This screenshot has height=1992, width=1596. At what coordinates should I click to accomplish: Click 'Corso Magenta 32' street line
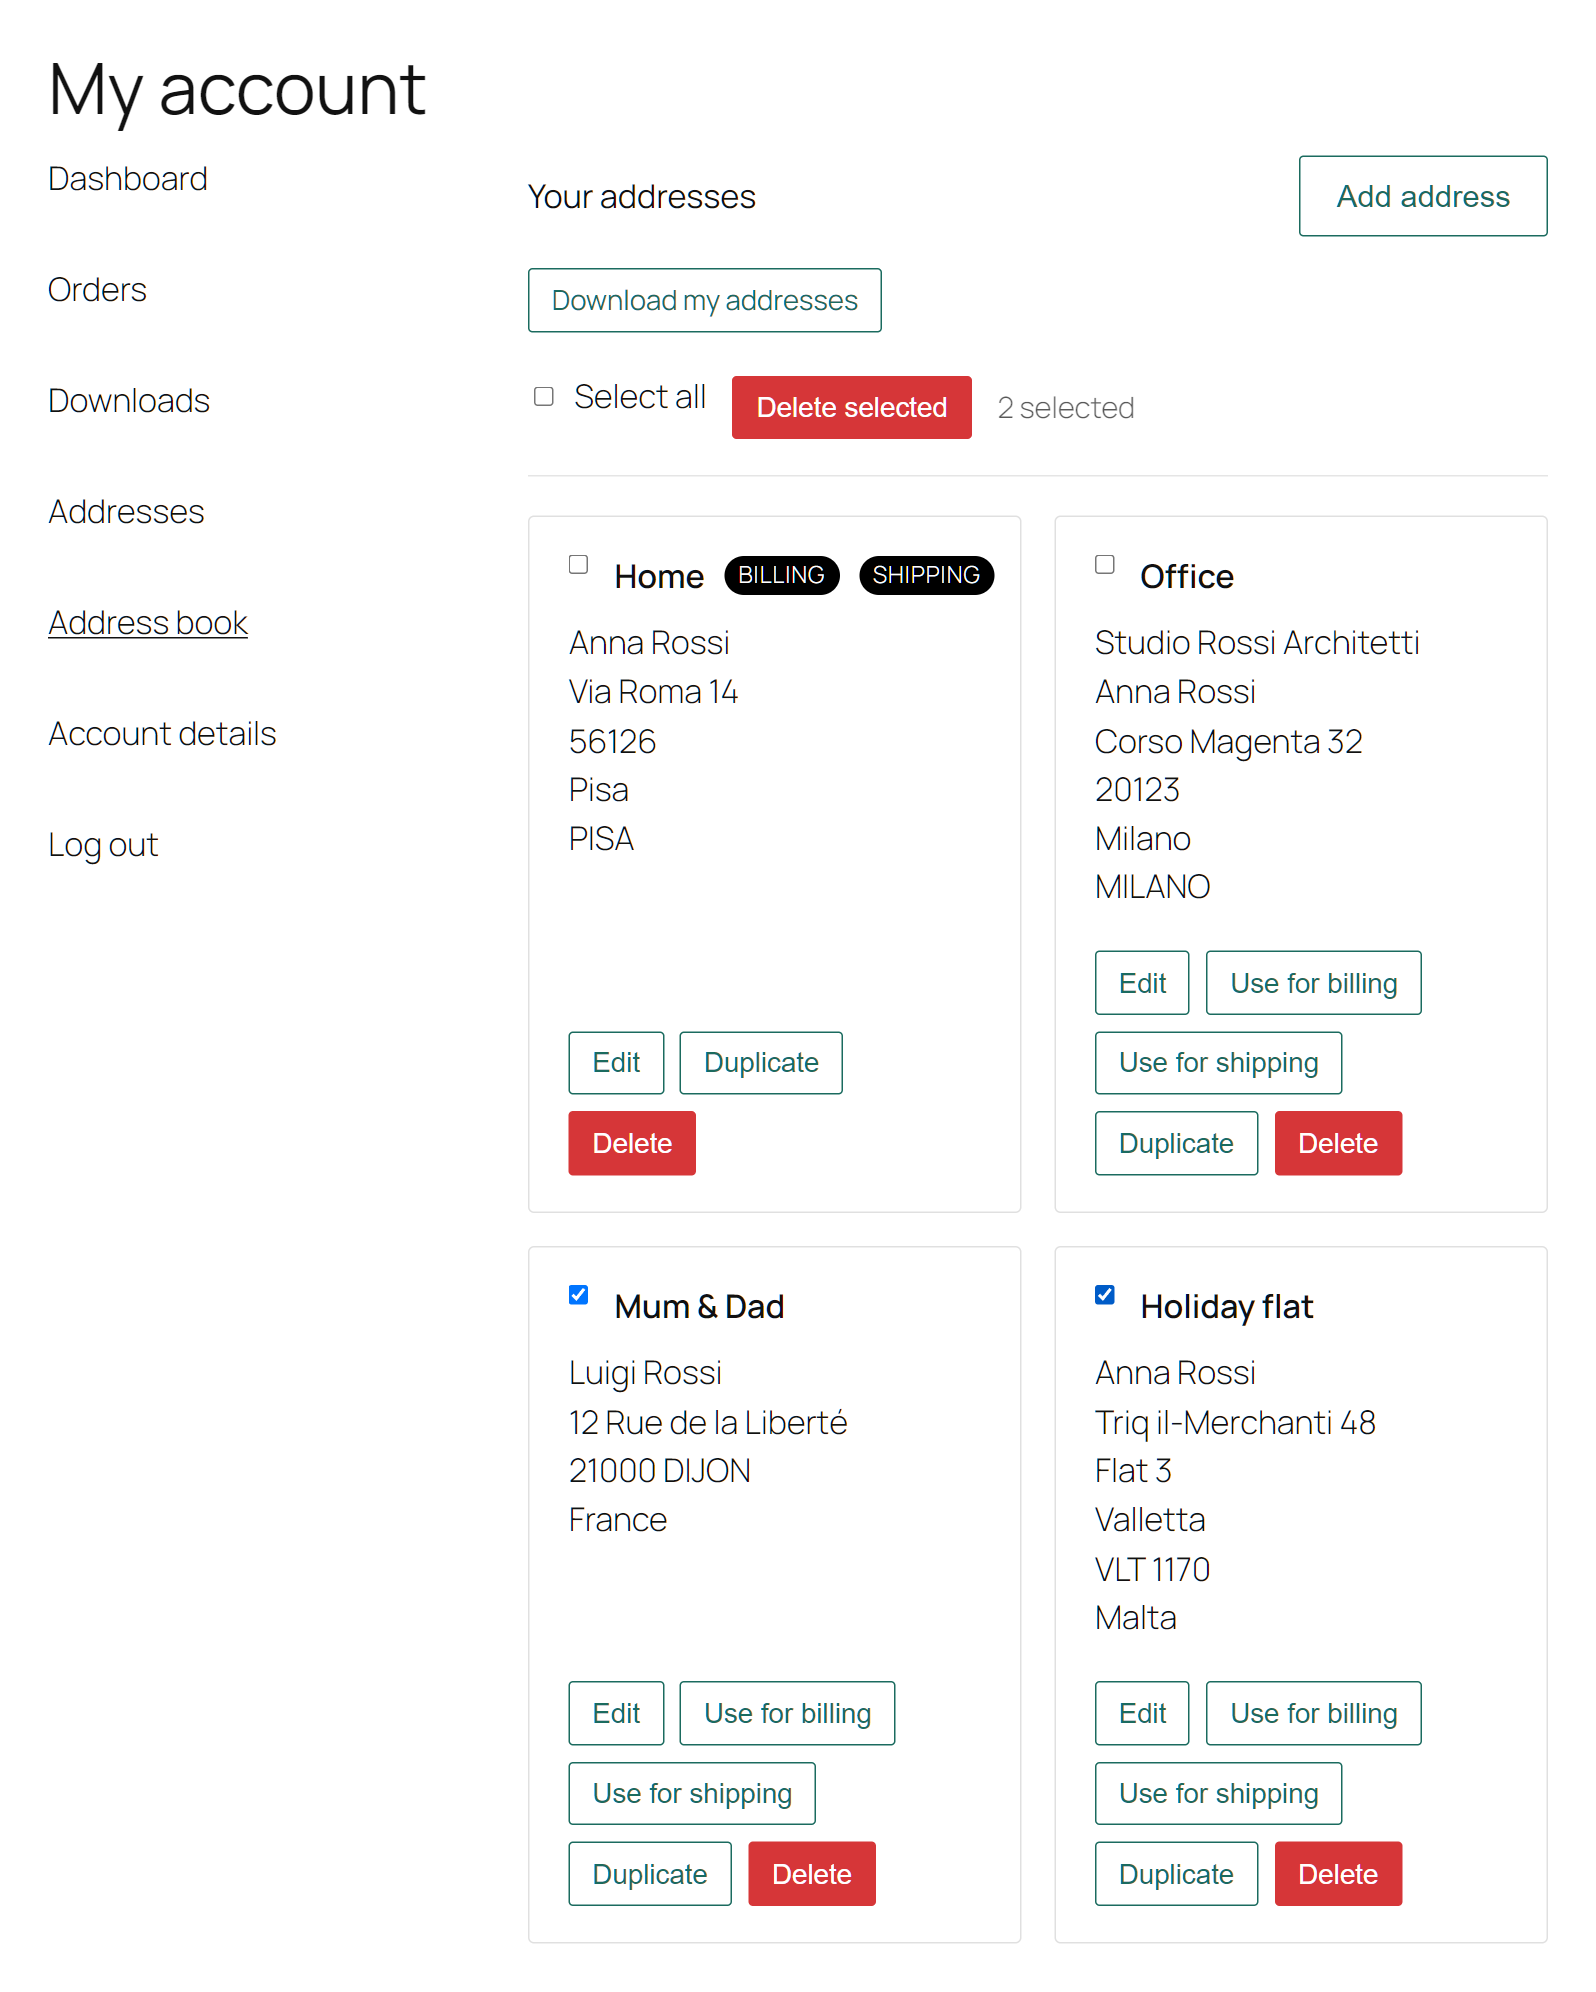pyautogui.click(x=1228, y=742)
